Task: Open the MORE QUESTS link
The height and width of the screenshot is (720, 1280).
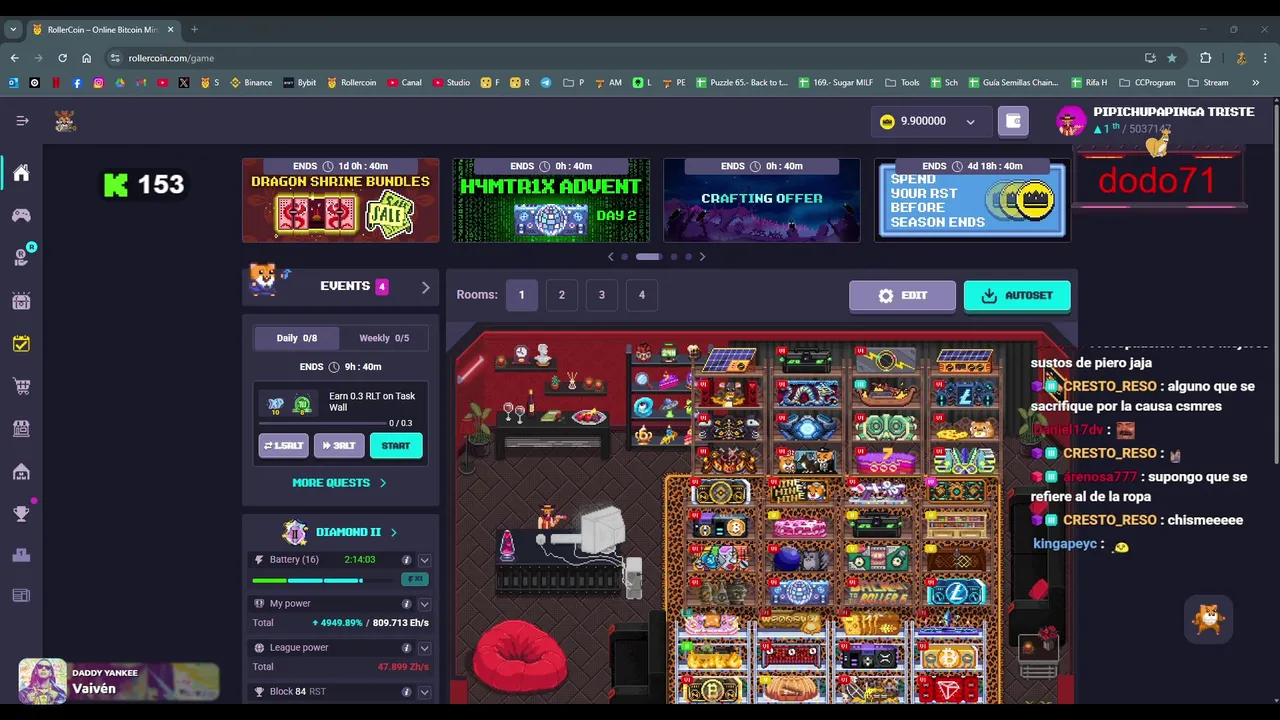Action: pyautogui.click(x=339, y=483)
